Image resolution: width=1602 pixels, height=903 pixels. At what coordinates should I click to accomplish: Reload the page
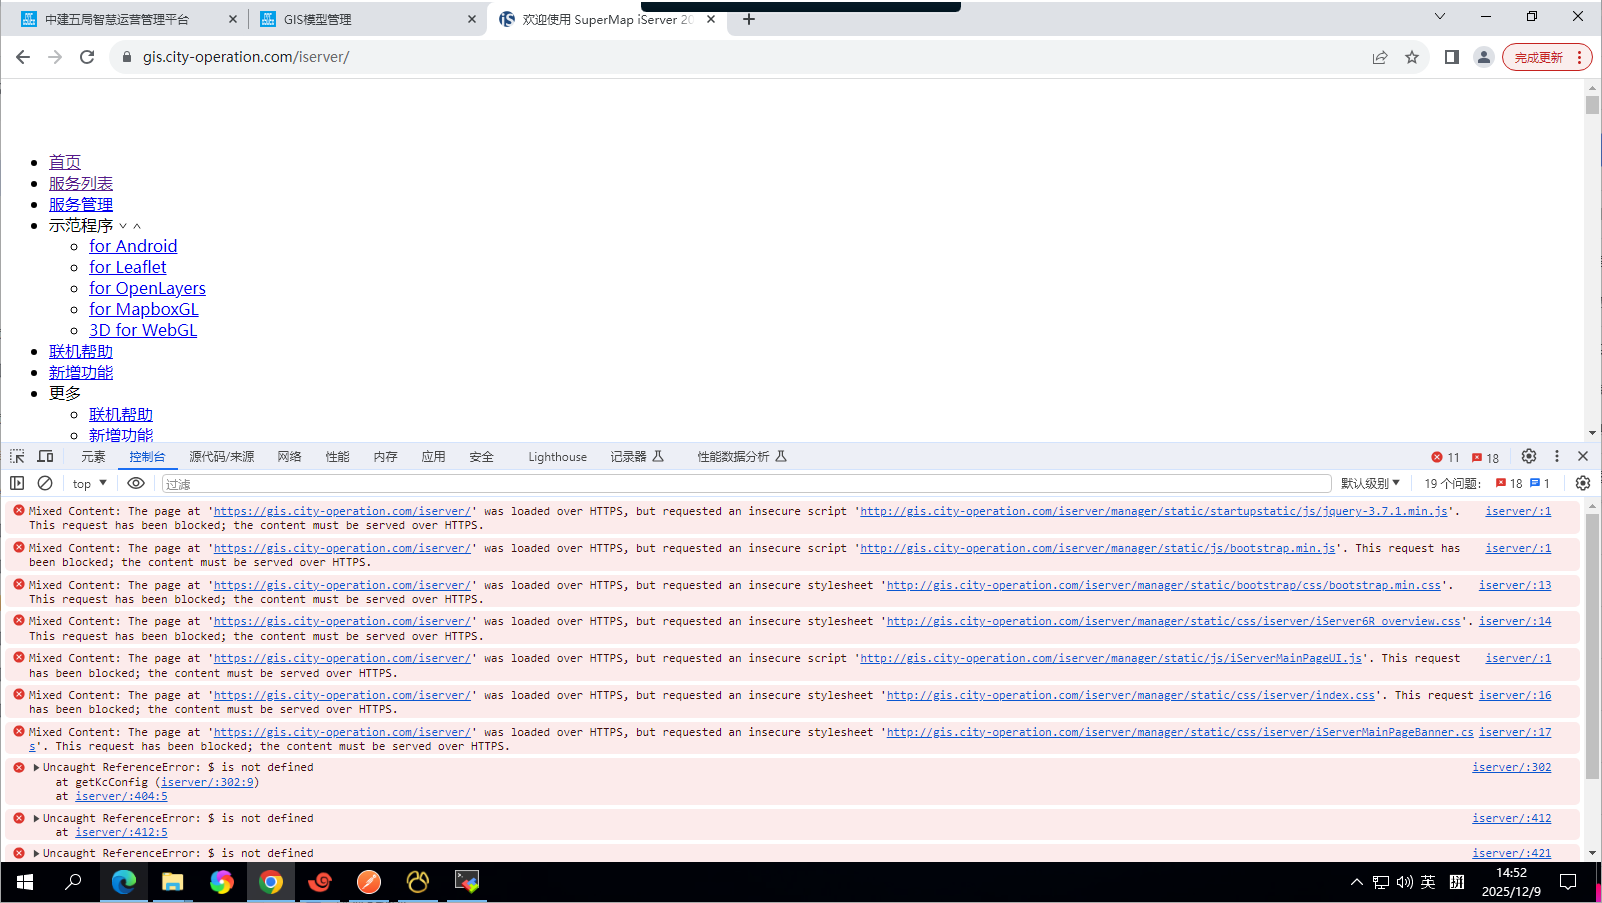87,57
